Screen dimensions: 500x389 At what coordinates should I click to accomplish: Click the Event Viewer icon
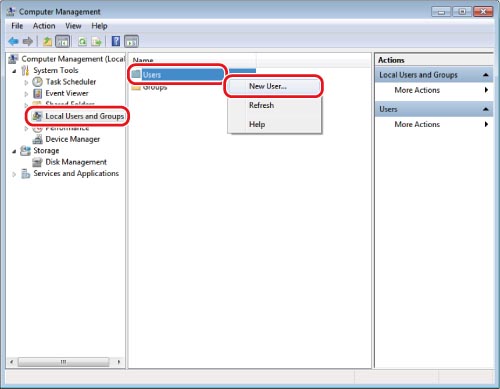pos(37,93)
